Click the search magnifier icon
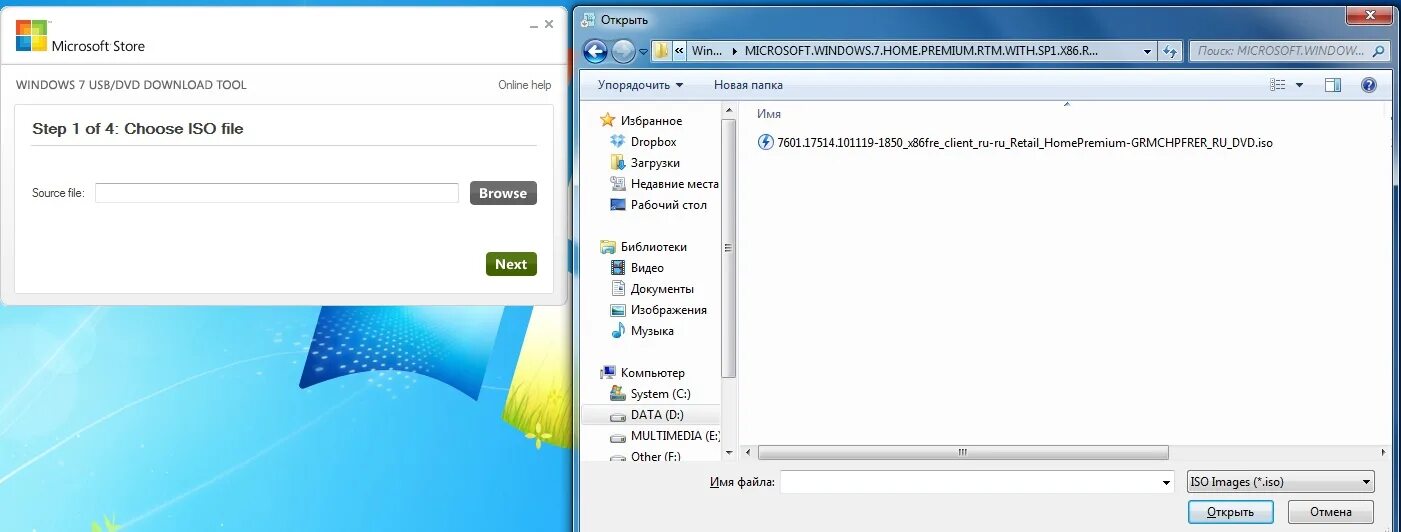The height and width of the screenshot is (532, 1401). coord(1380,50)
